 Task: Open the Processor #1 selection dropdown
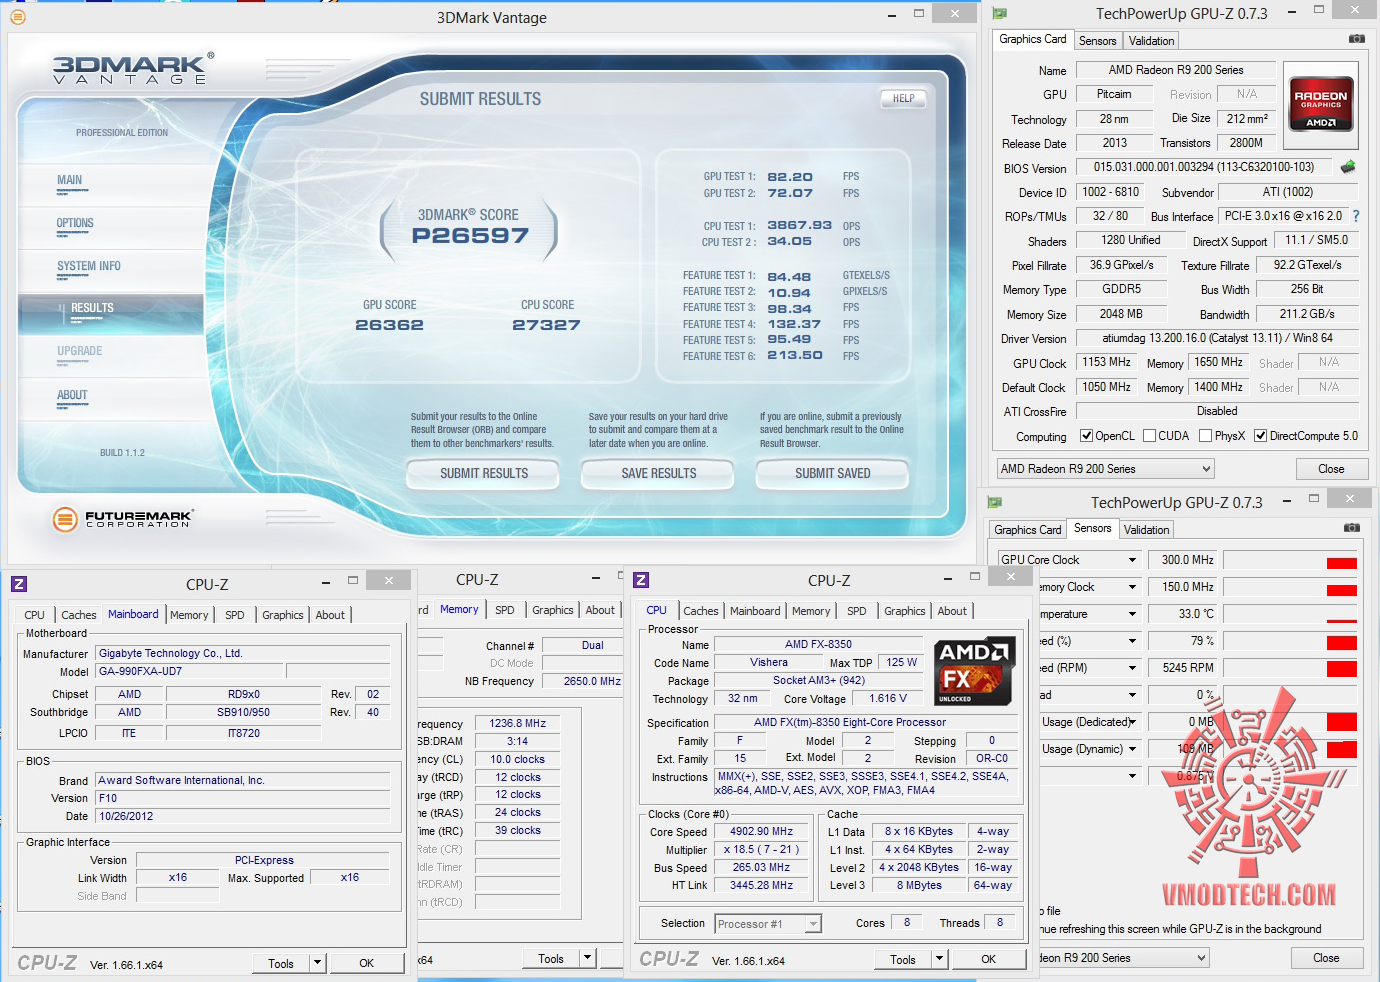tap(768, 924)
